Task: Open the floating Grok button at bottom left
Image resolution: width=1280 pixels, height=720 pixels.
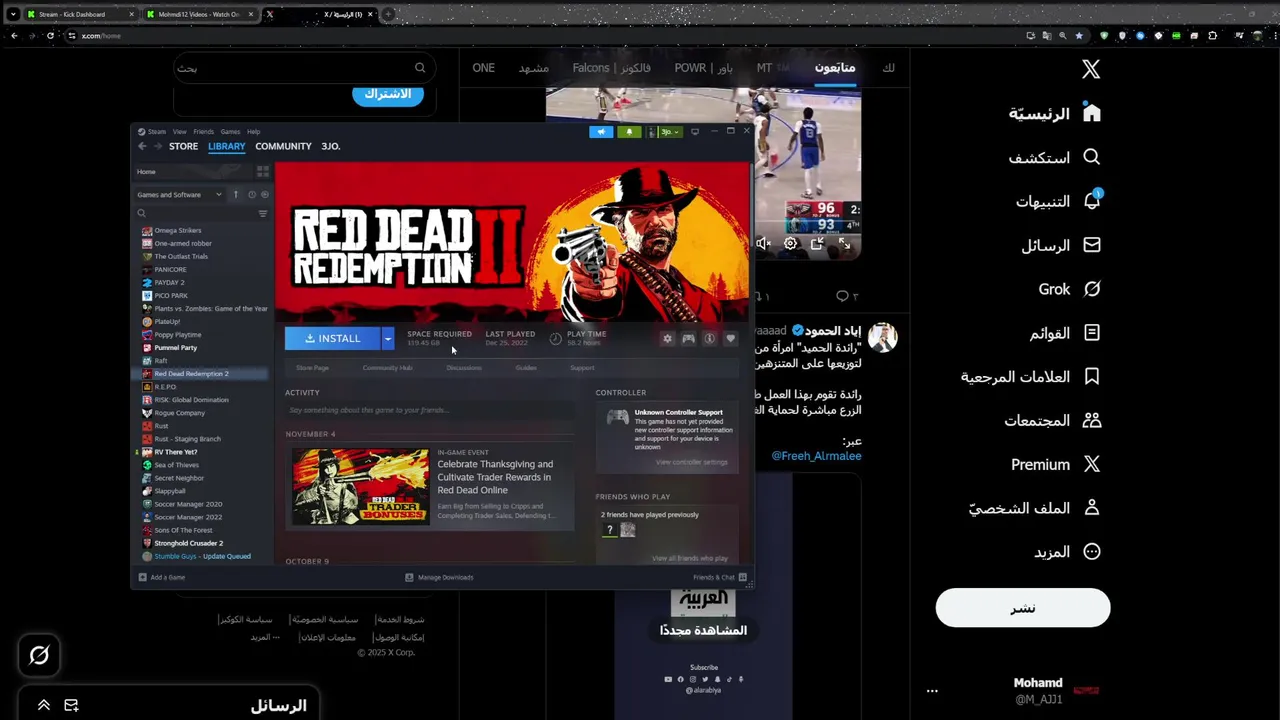Action: coord(39,655)
